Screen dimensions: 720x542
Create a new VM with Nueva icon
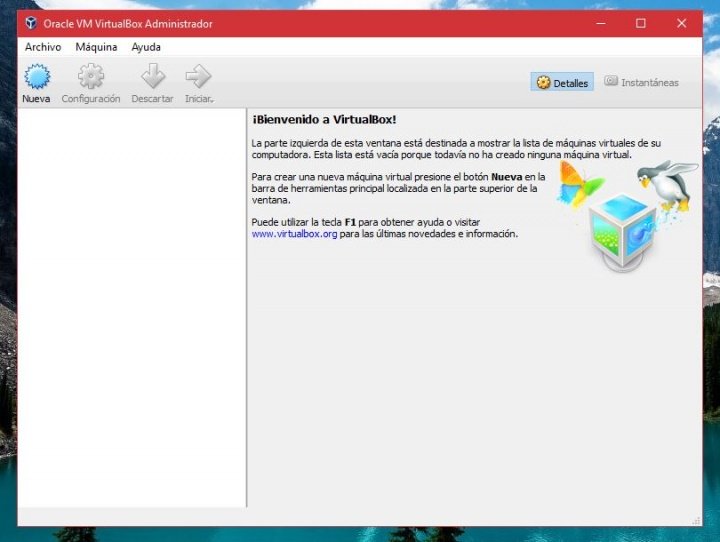click(37, 76)
